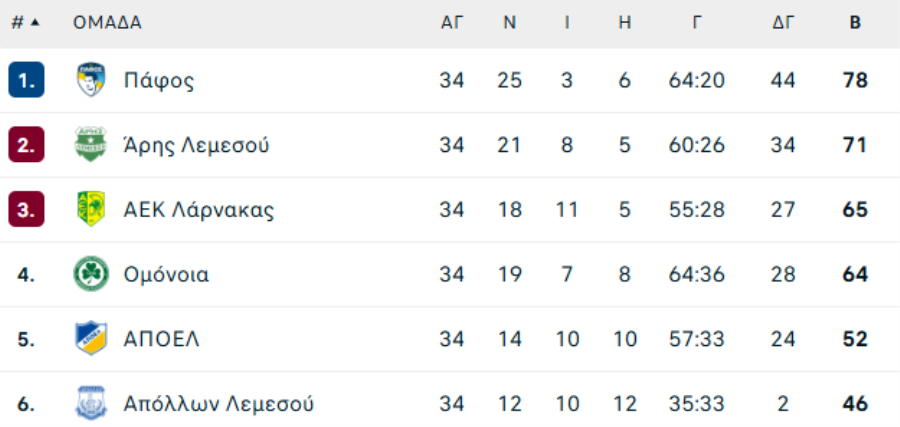
Task: Click the Άρης Λεμεσού team logo
Action: click(x=91, y=145)
